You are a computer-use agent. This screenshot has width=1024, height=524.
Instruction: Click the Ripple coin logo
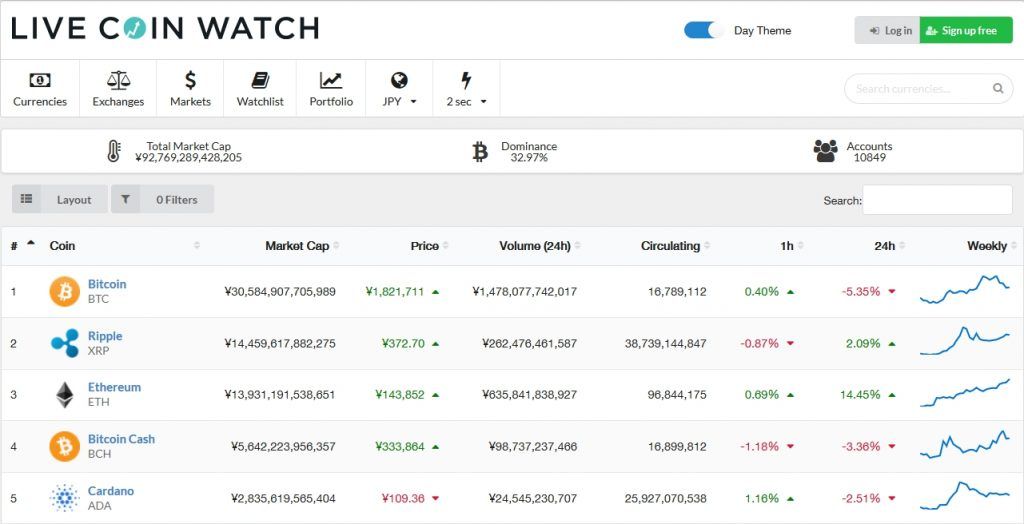[65, 343]
